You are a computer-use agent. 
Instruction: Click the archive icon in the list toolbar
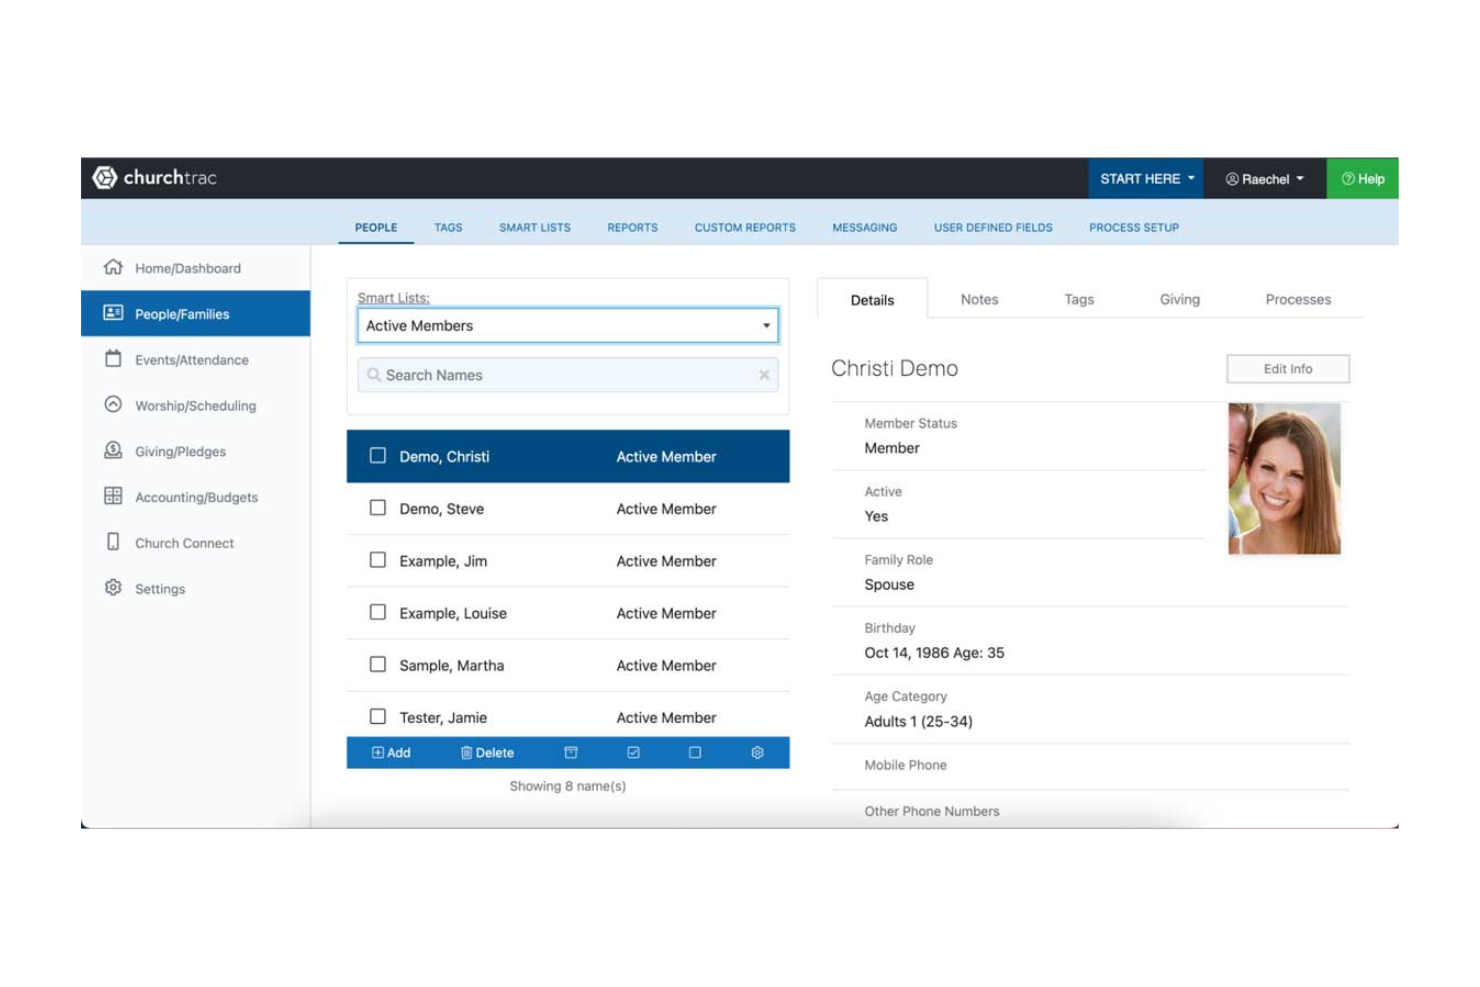coord(569,752)
